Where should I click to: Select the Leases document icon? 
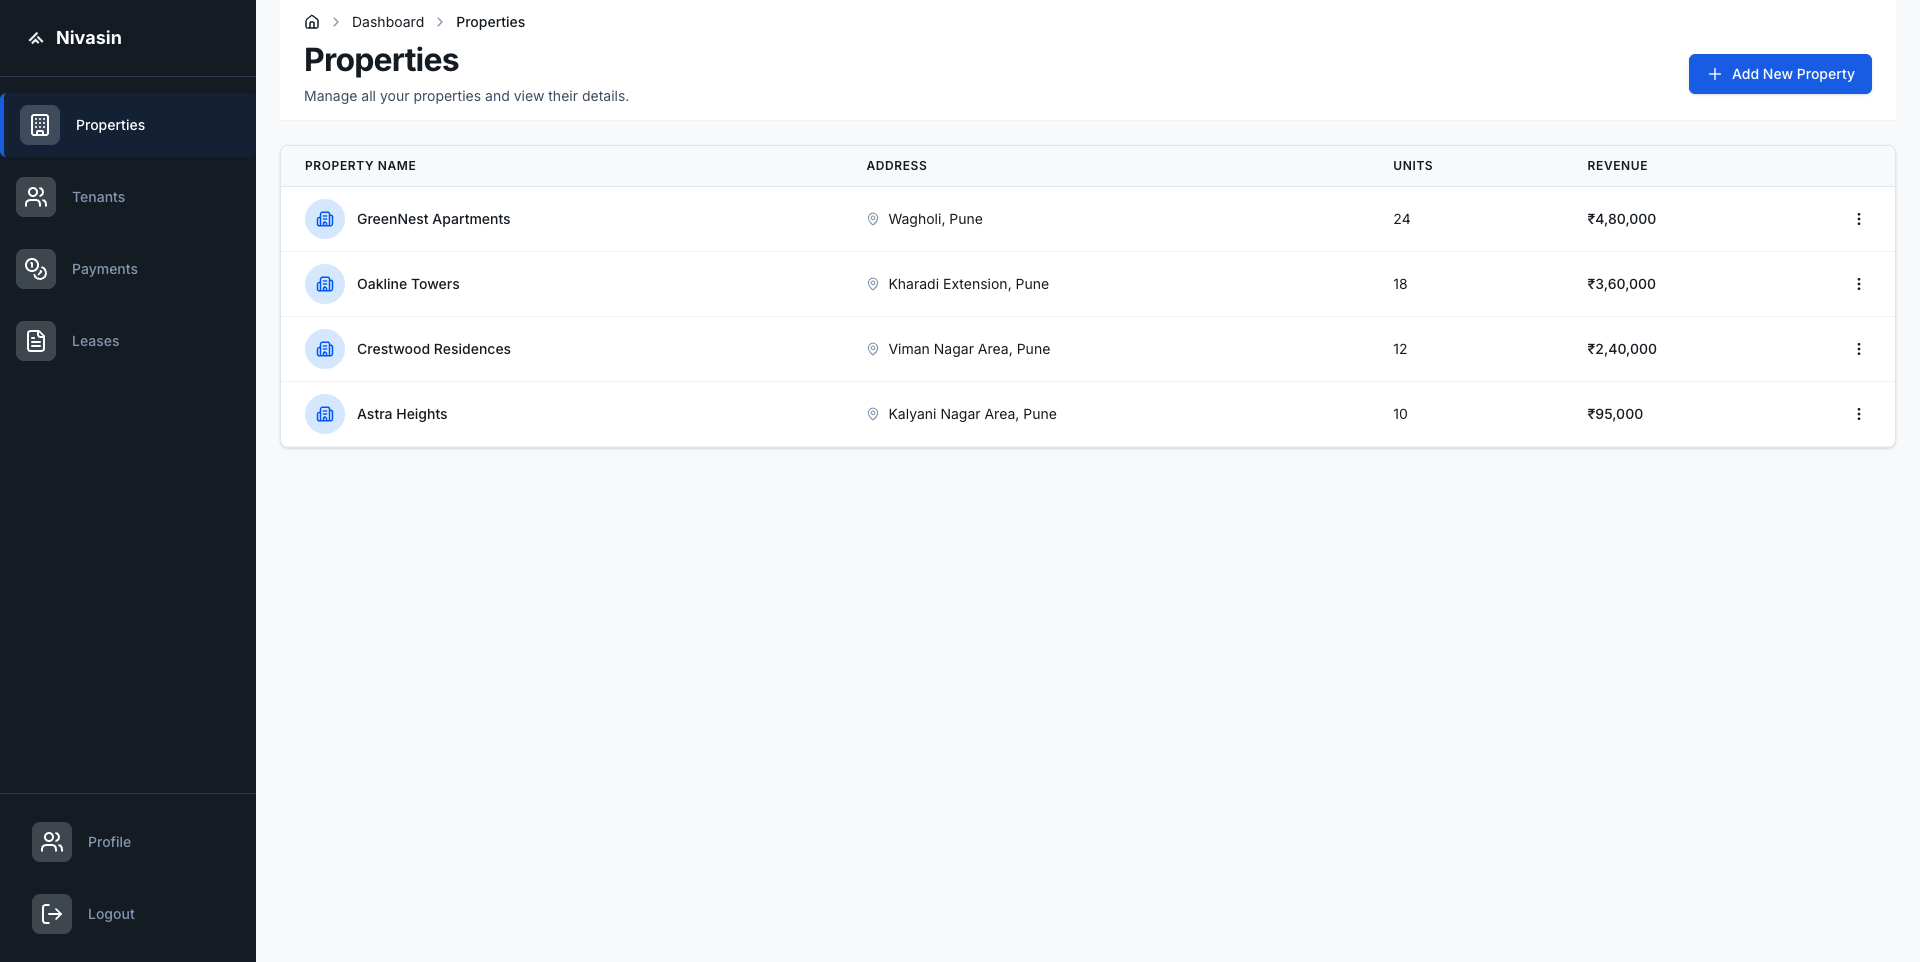point(35,341)
